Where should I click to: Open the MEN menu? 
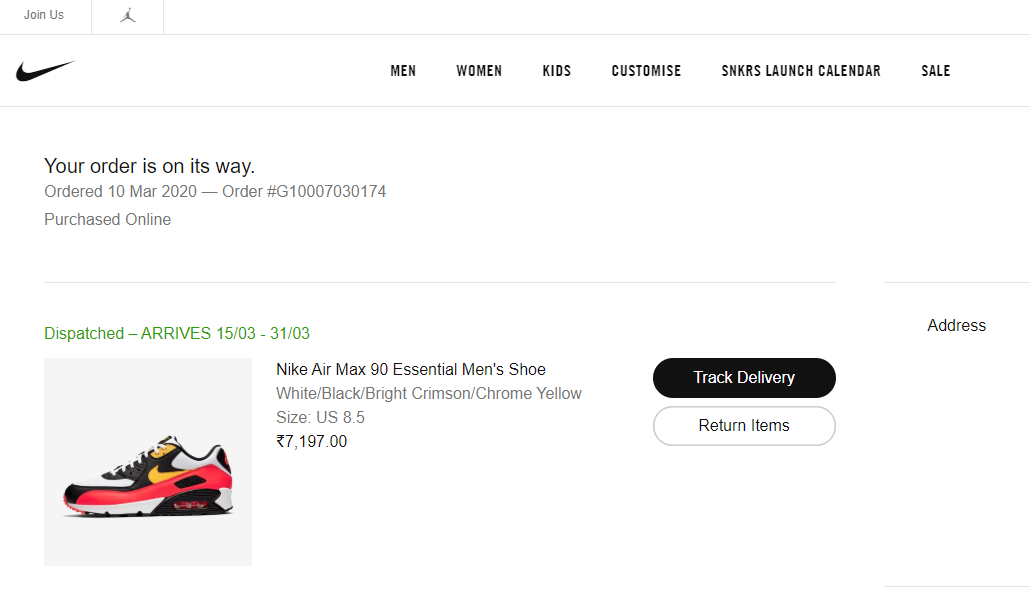(403, 71)
